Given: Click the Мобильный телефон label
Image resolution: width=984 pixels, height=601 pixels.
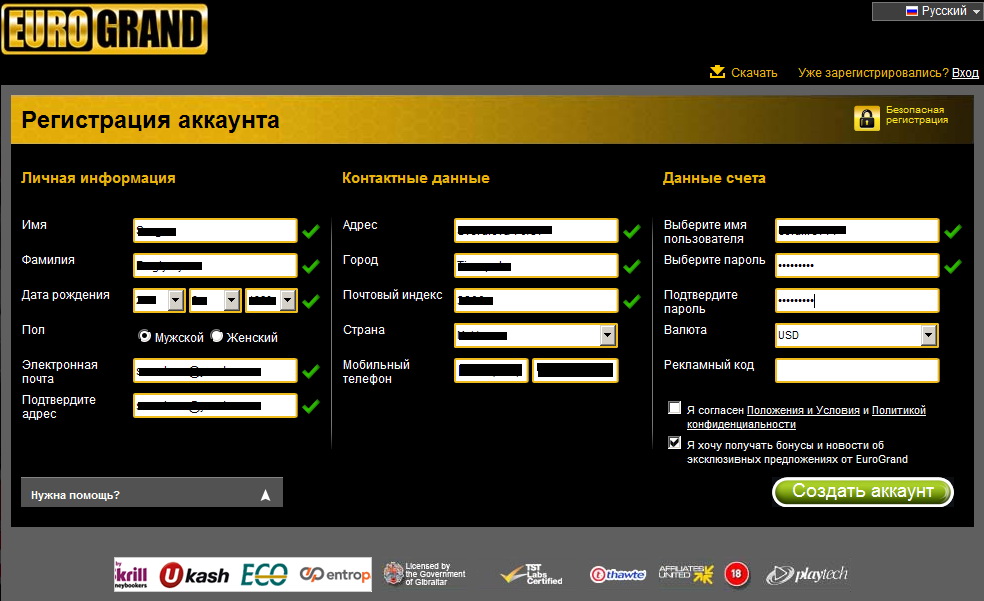Looking at the screenshot, I should pyautogui.click(x=376, y=371).
